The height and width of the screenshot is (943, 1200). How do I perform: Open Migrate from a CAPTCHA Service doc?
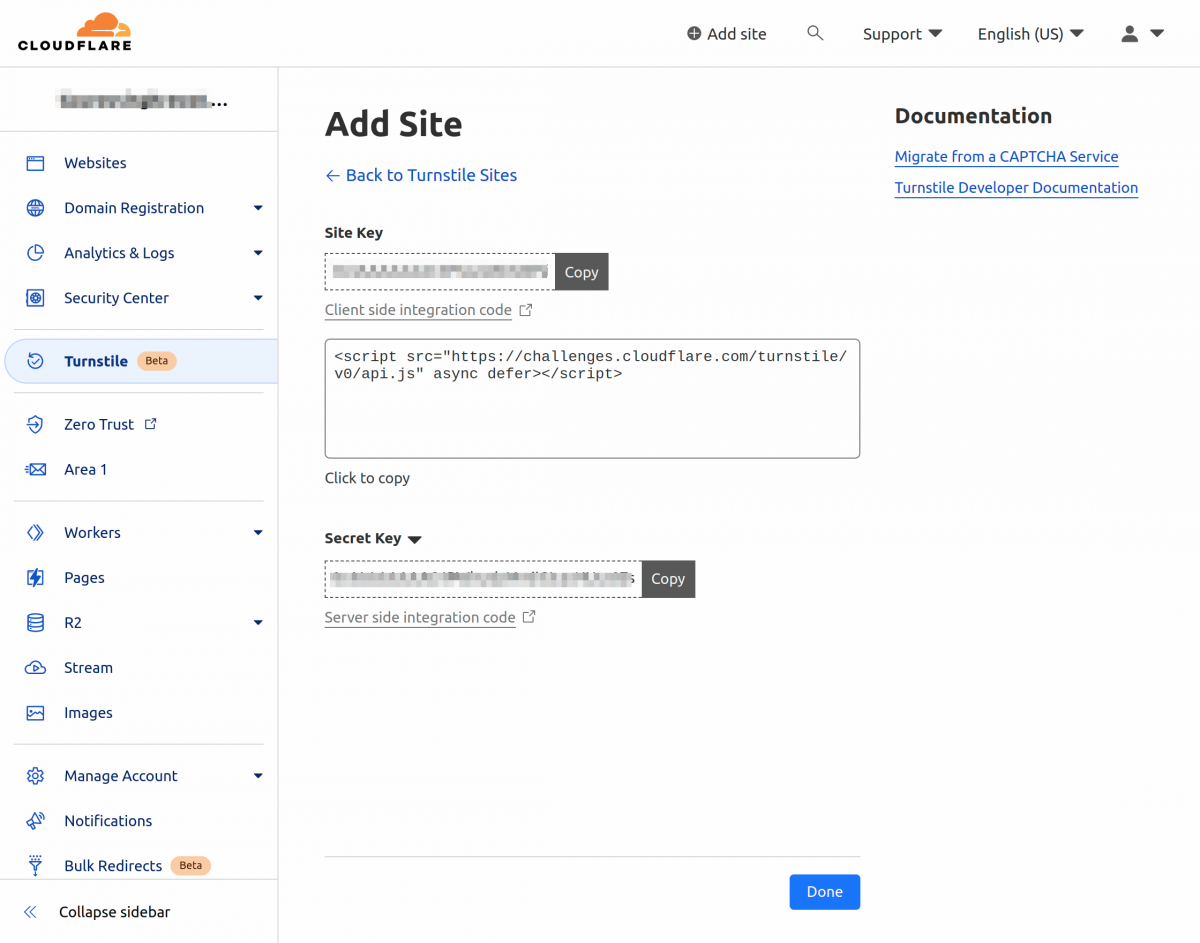tap(1006, 157)
